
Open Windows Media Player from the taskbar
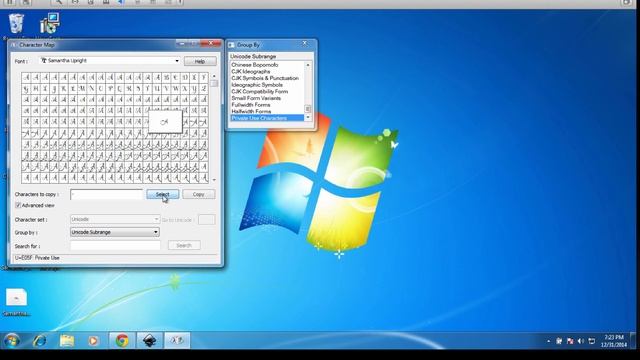[x=93, y=340]
